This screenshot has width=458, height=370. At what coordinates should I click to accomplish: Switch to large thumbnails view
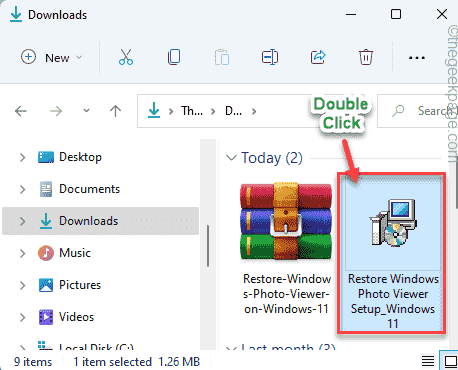pyautogui.click(x=450, y=361)
